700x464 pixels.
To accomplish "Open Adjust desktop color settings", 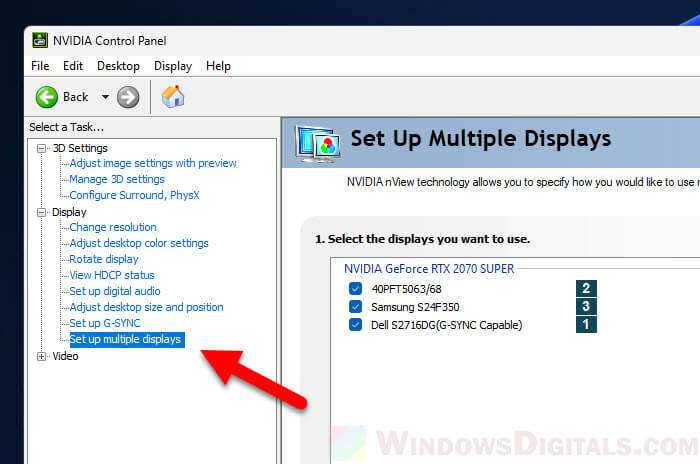I will click(139, 243).
